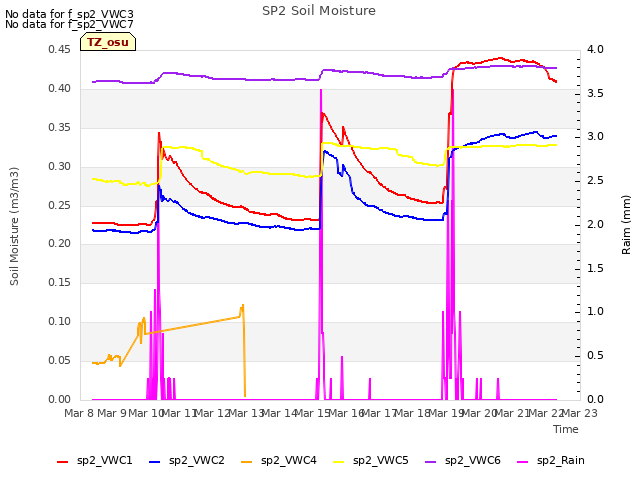Click the 0.25 left axis value

60,205
